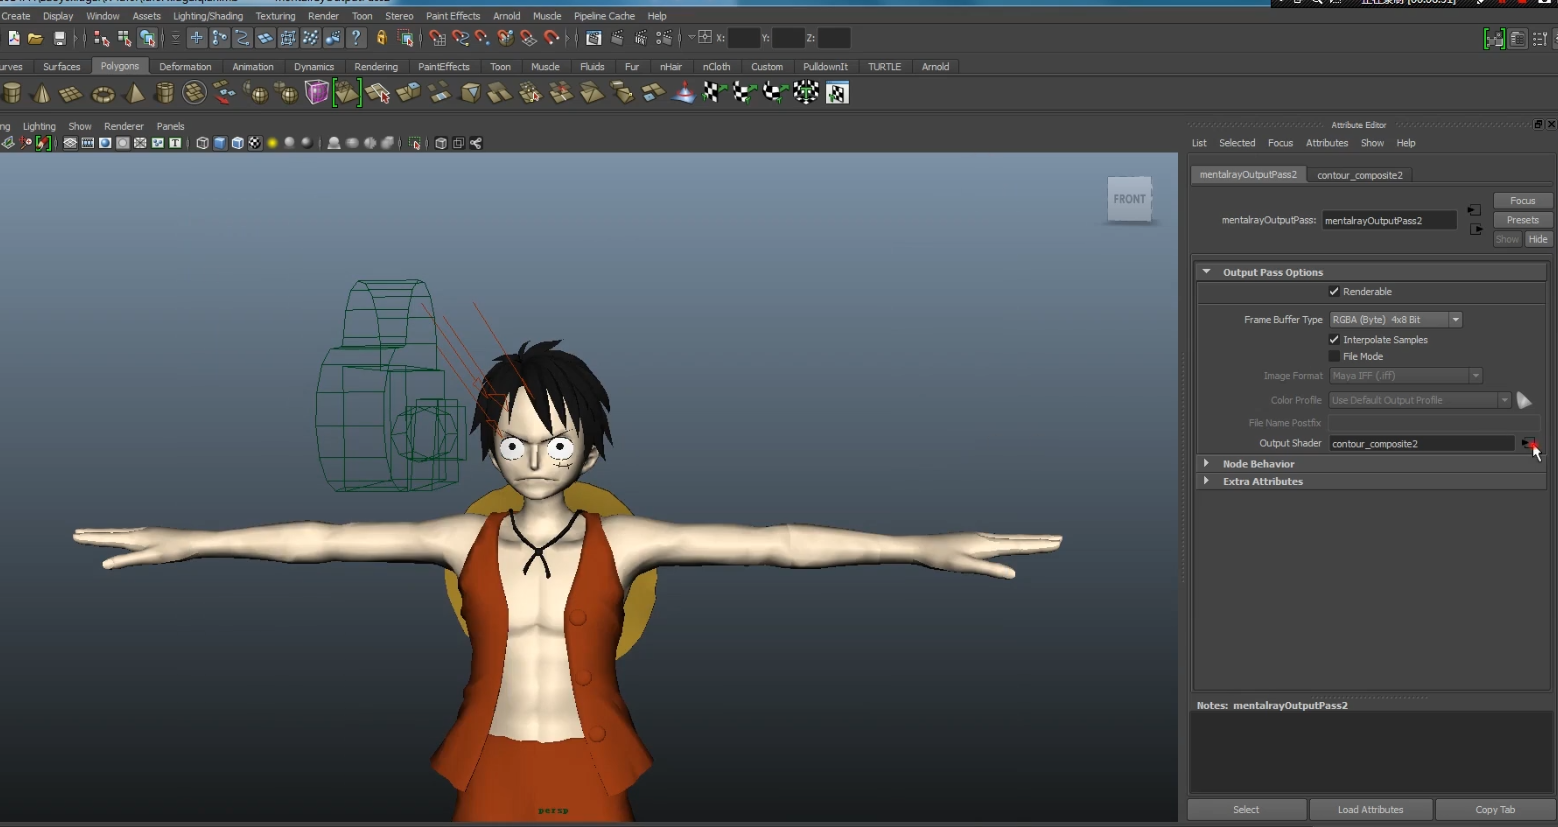Create a polygon plane from shelf
Screen dimensions: 1558x827
[71, 93]
